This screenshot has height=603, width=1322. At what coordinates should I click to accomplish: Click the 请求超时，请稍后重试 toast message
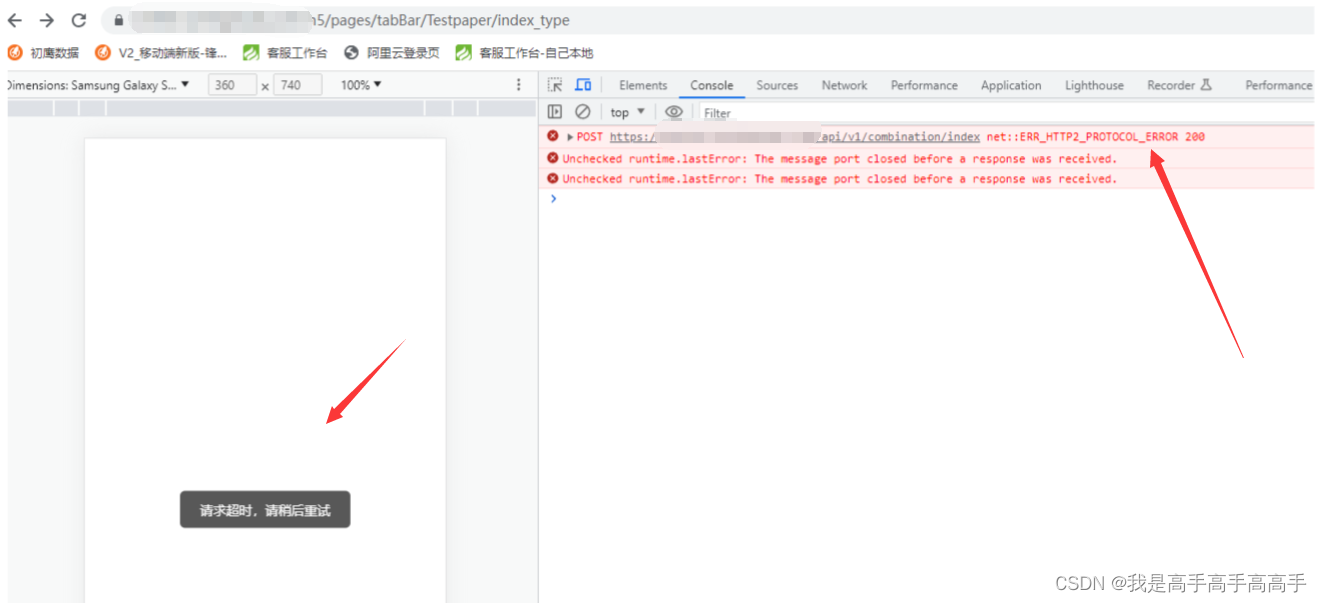(x=265, y=510)
